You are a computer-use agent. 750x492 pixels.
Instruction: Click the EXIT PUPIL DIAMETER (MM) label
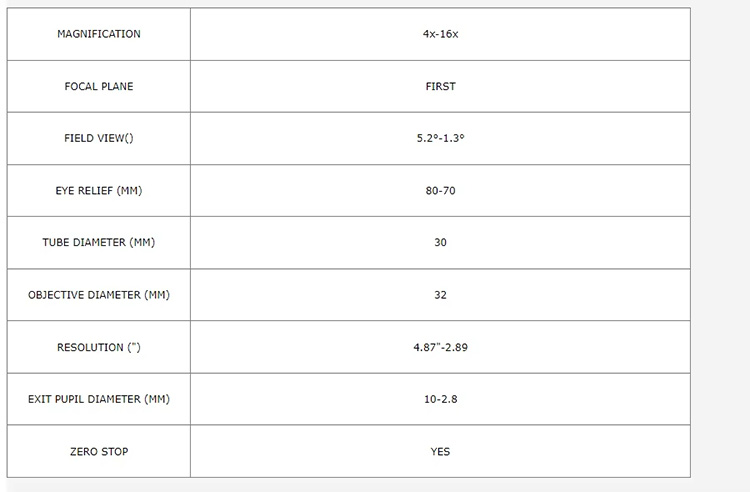[98, 399]
